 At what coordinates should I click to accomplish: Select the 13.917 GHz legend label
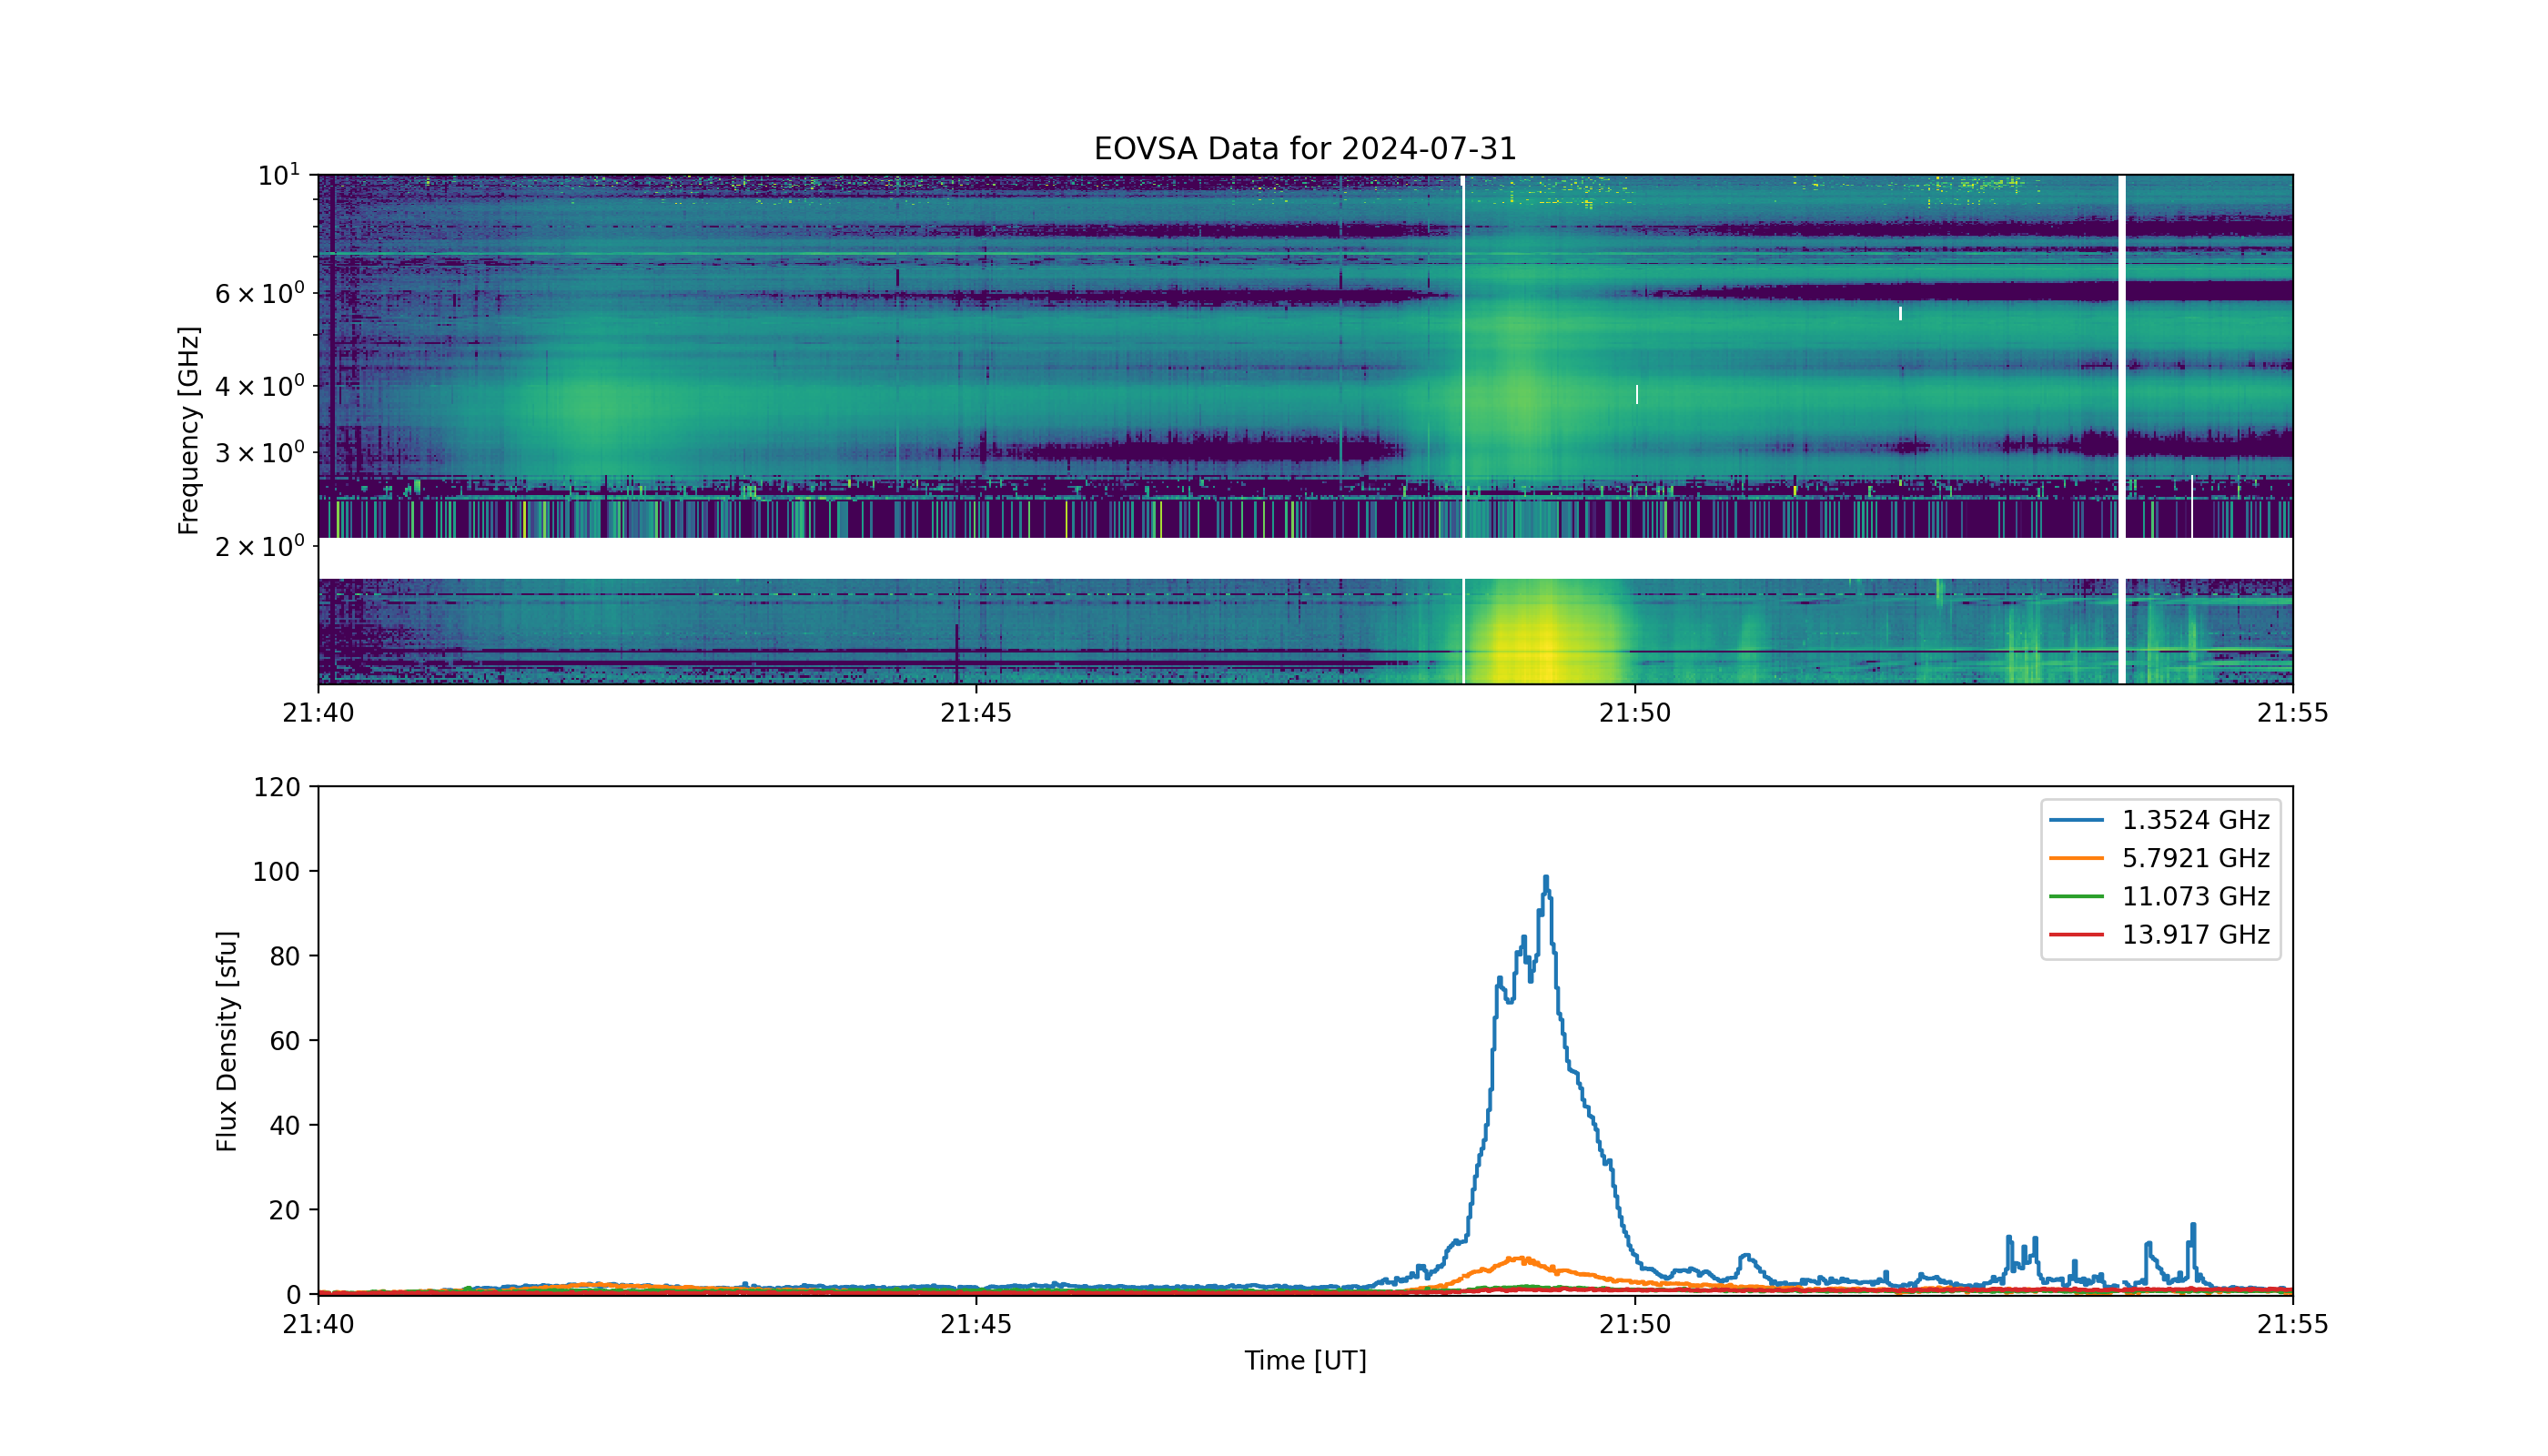click(2196, 934)
